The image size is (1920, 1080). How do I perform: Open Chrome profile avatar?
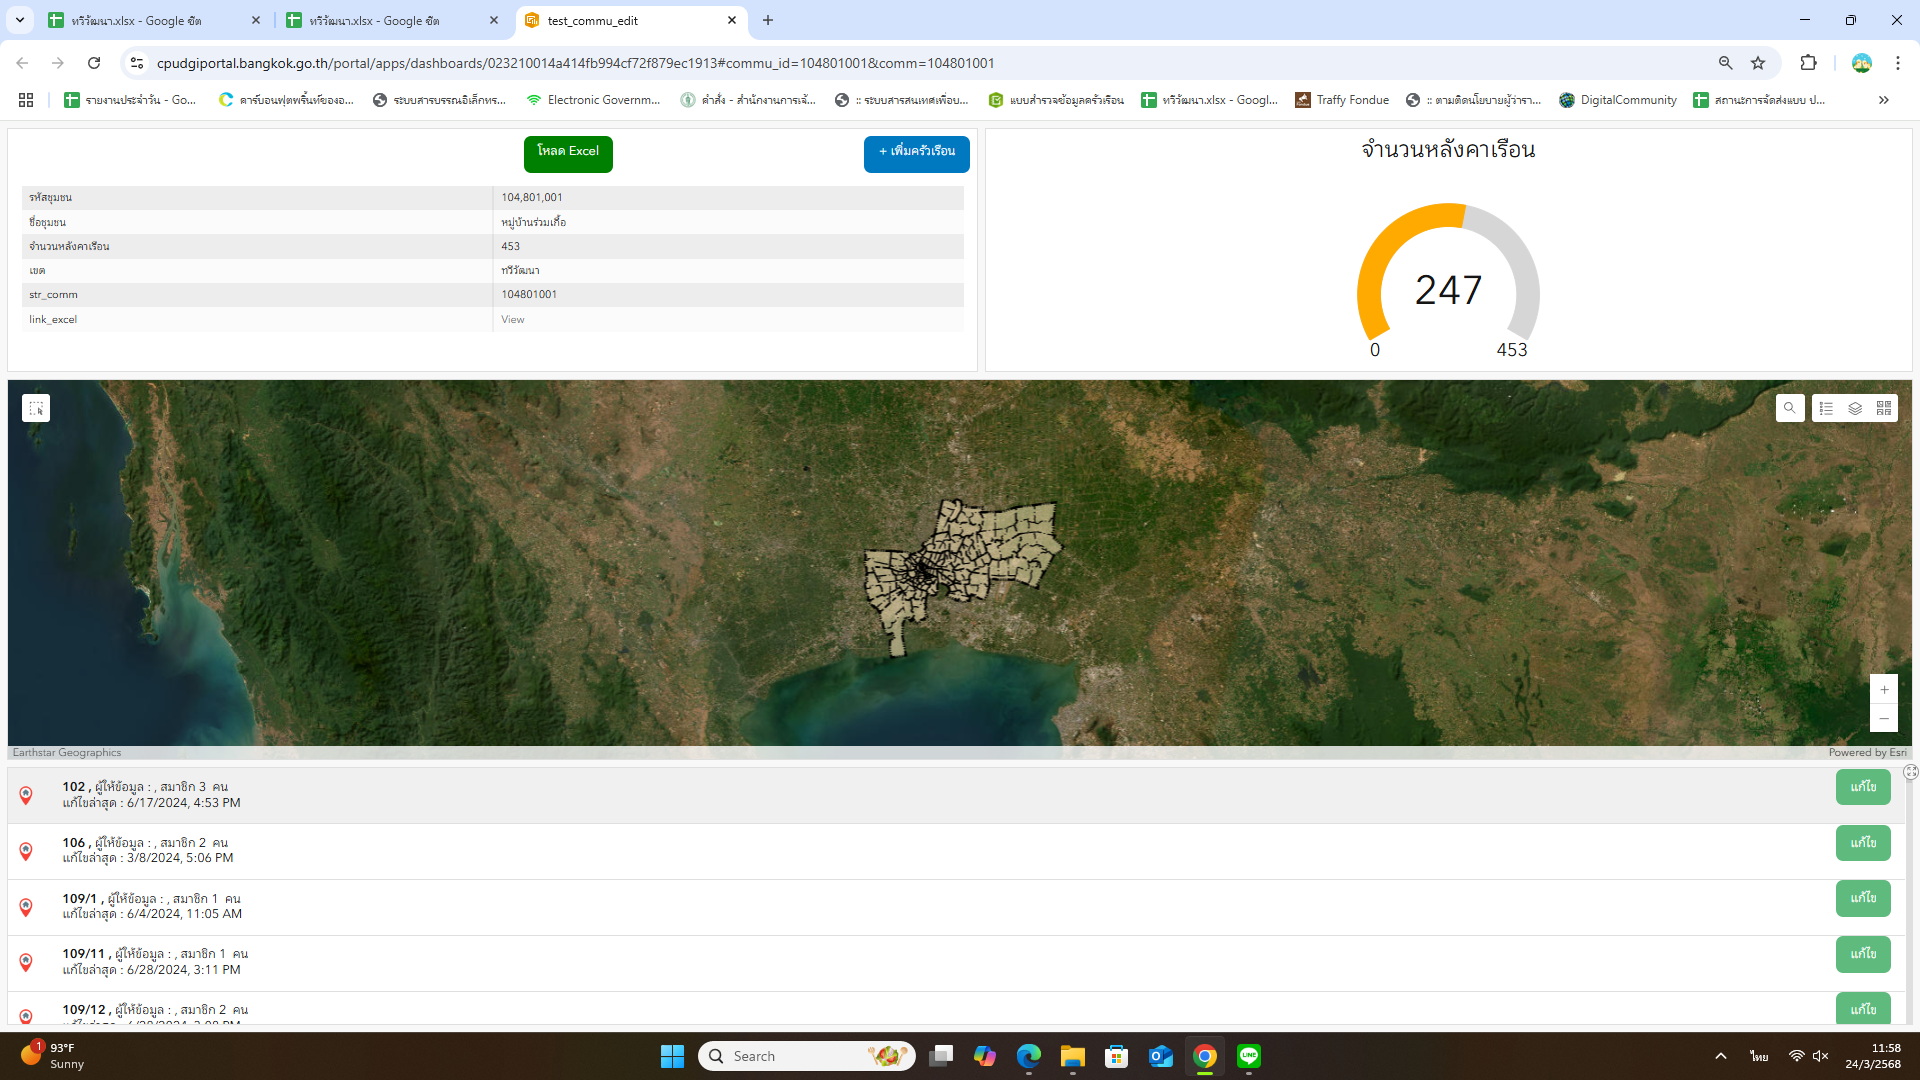[x=1862, y=63]
